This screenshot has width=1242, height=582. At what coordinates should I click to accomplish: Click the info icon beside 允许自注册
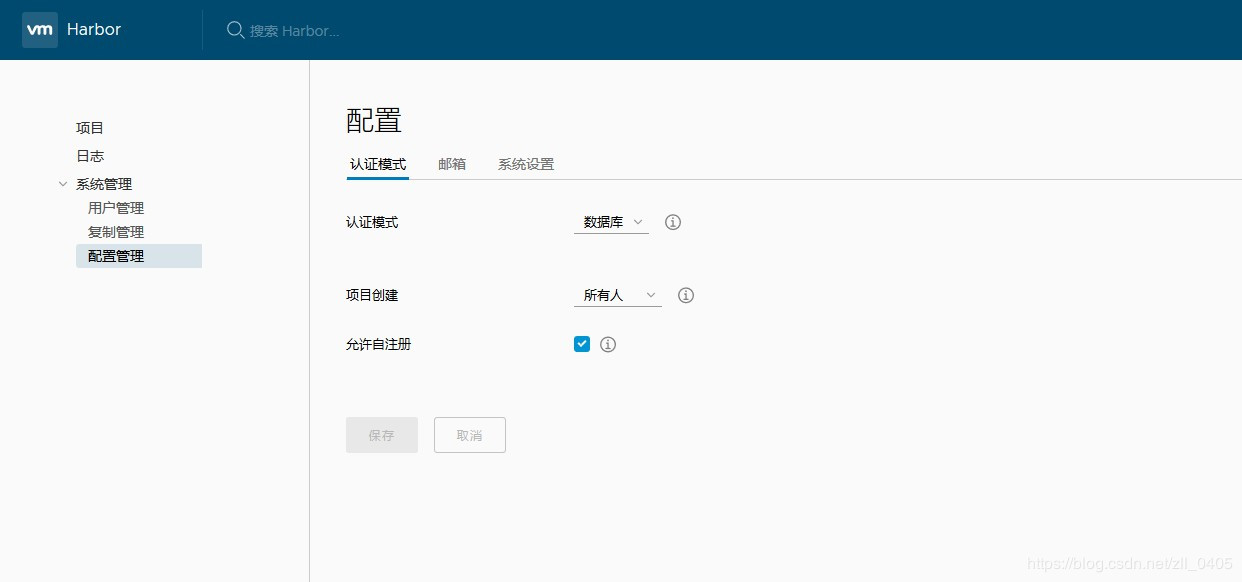click(x=608, y=343)
